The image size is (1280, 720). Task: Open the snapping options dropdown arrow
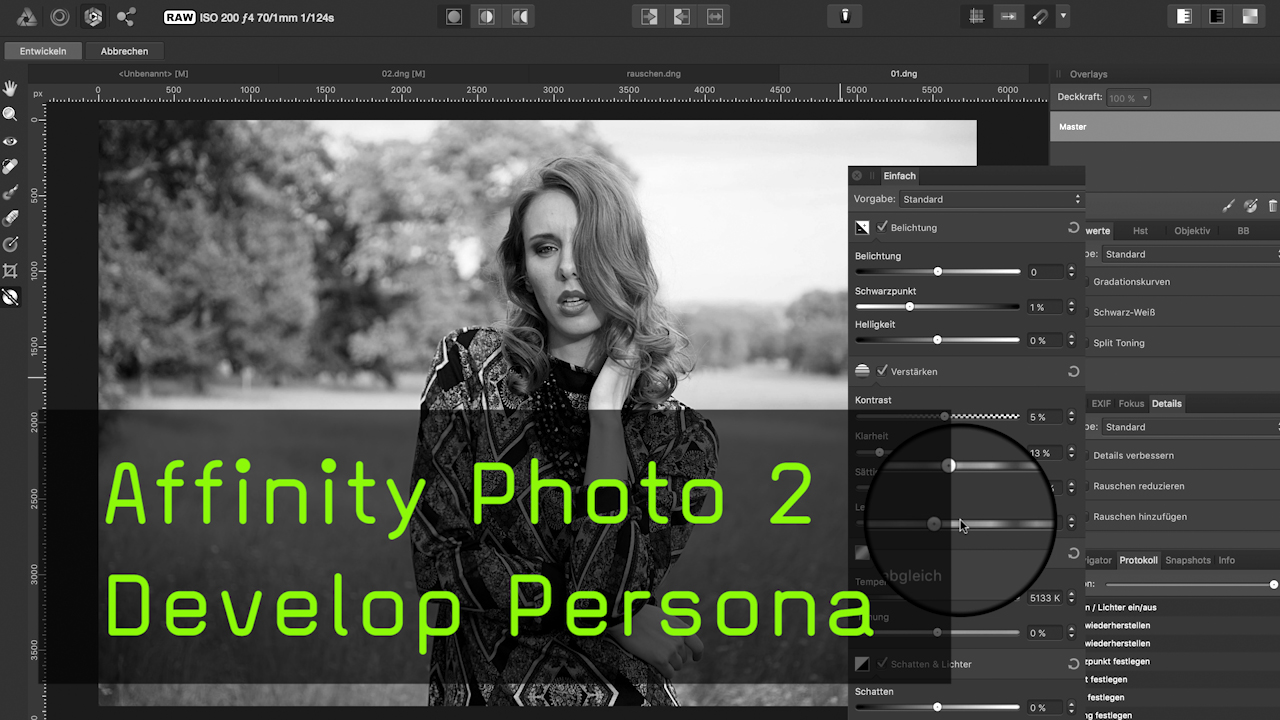coord(1063,17)
